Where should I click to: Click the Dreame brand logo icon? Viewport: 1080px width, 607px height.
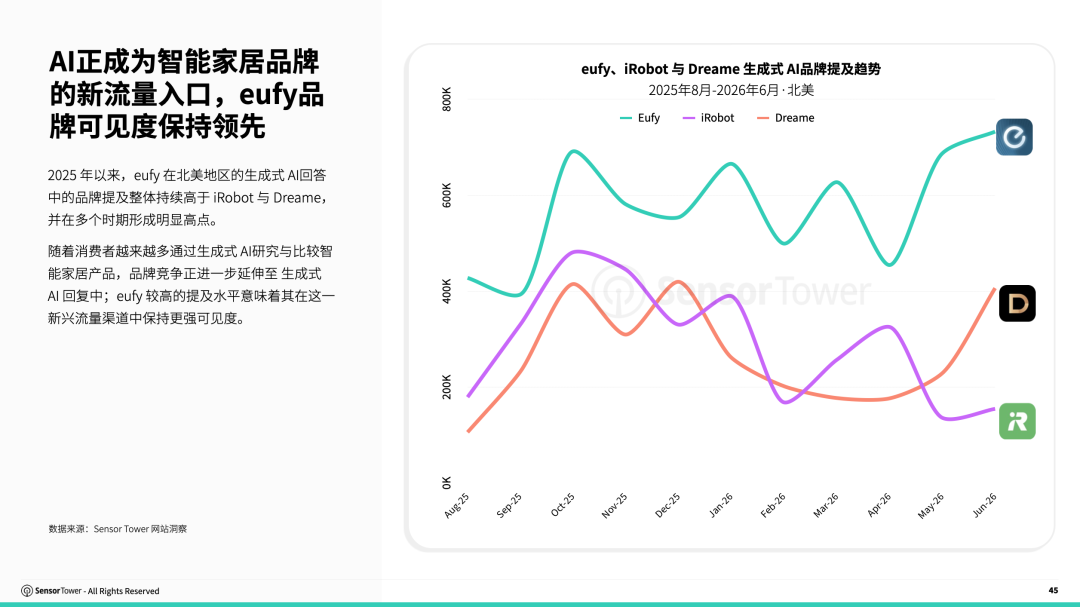(1017, 303)
